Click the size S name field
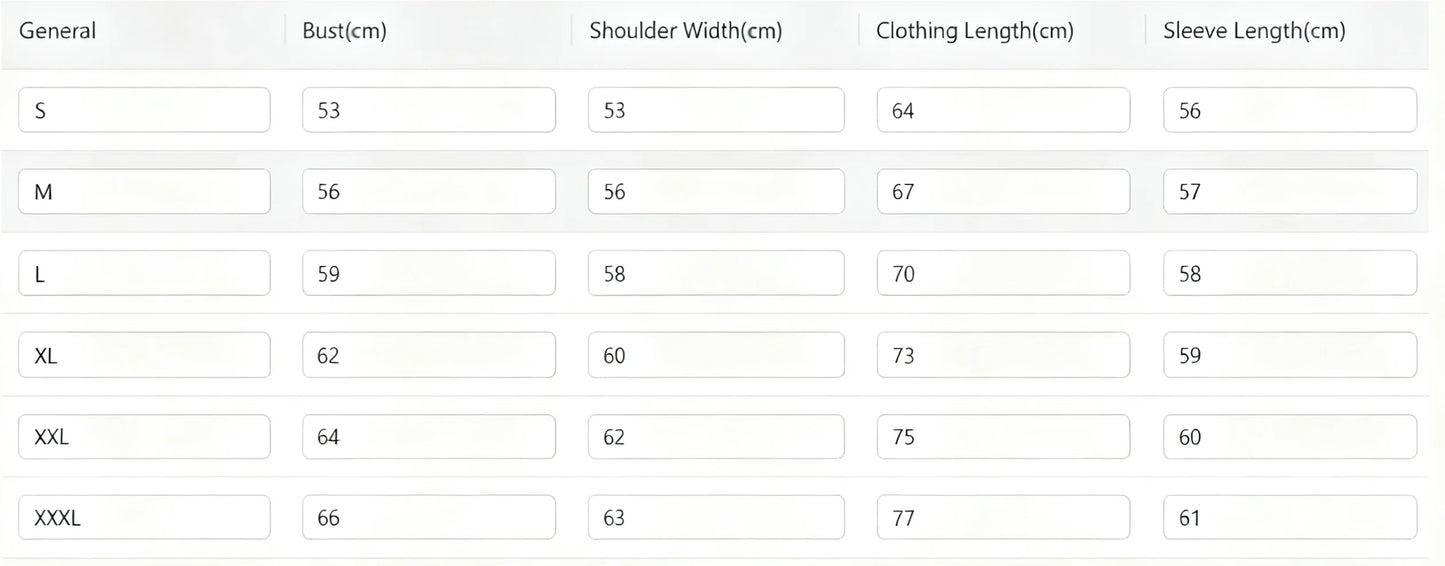This screenshot has width=1445, height=566. click(x=144, y=110)
